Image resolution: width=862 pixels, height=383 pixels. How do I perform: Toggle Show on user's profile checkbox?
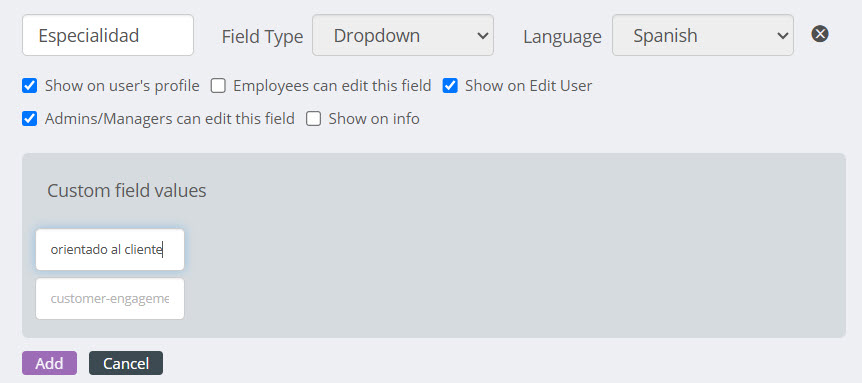tap(30, 86)
